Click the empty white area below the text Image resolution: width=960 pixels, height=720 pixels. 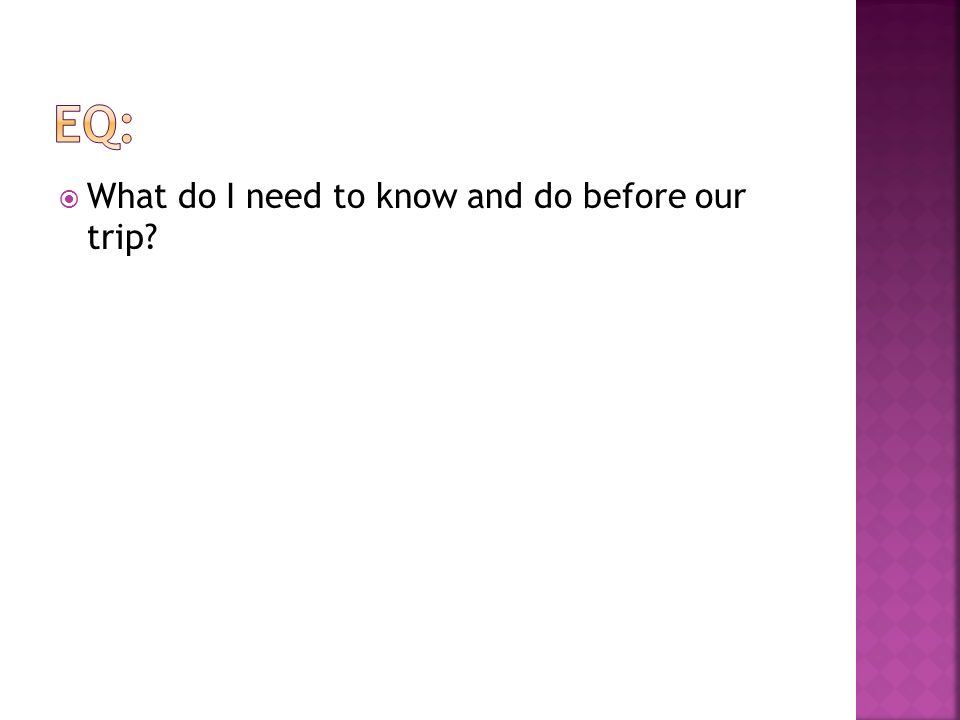coord(429,478)
